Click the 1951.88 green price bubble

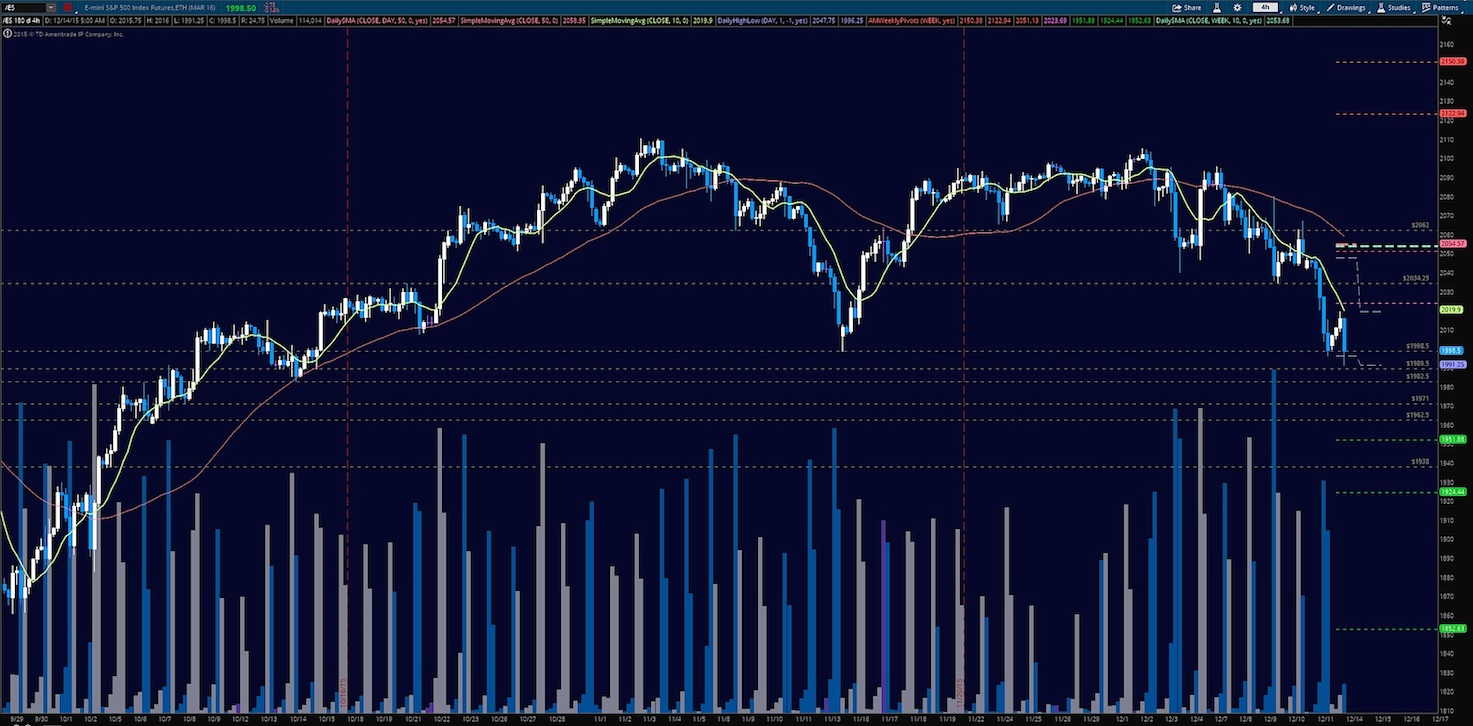[1452, 440]
